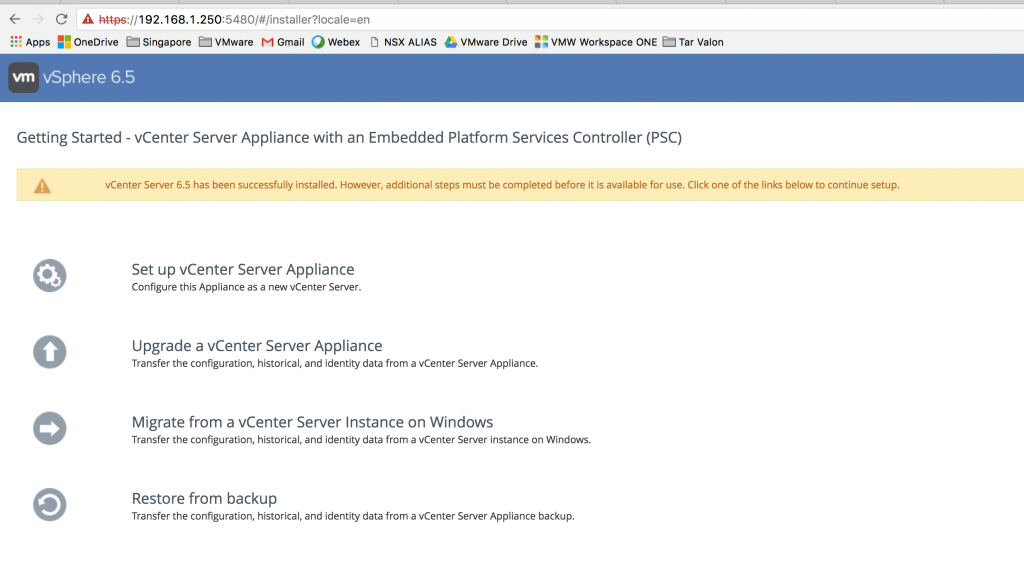Open the Apps bookmark shortcut
This screenshot has height=581, width=1024.
[30, 42]
